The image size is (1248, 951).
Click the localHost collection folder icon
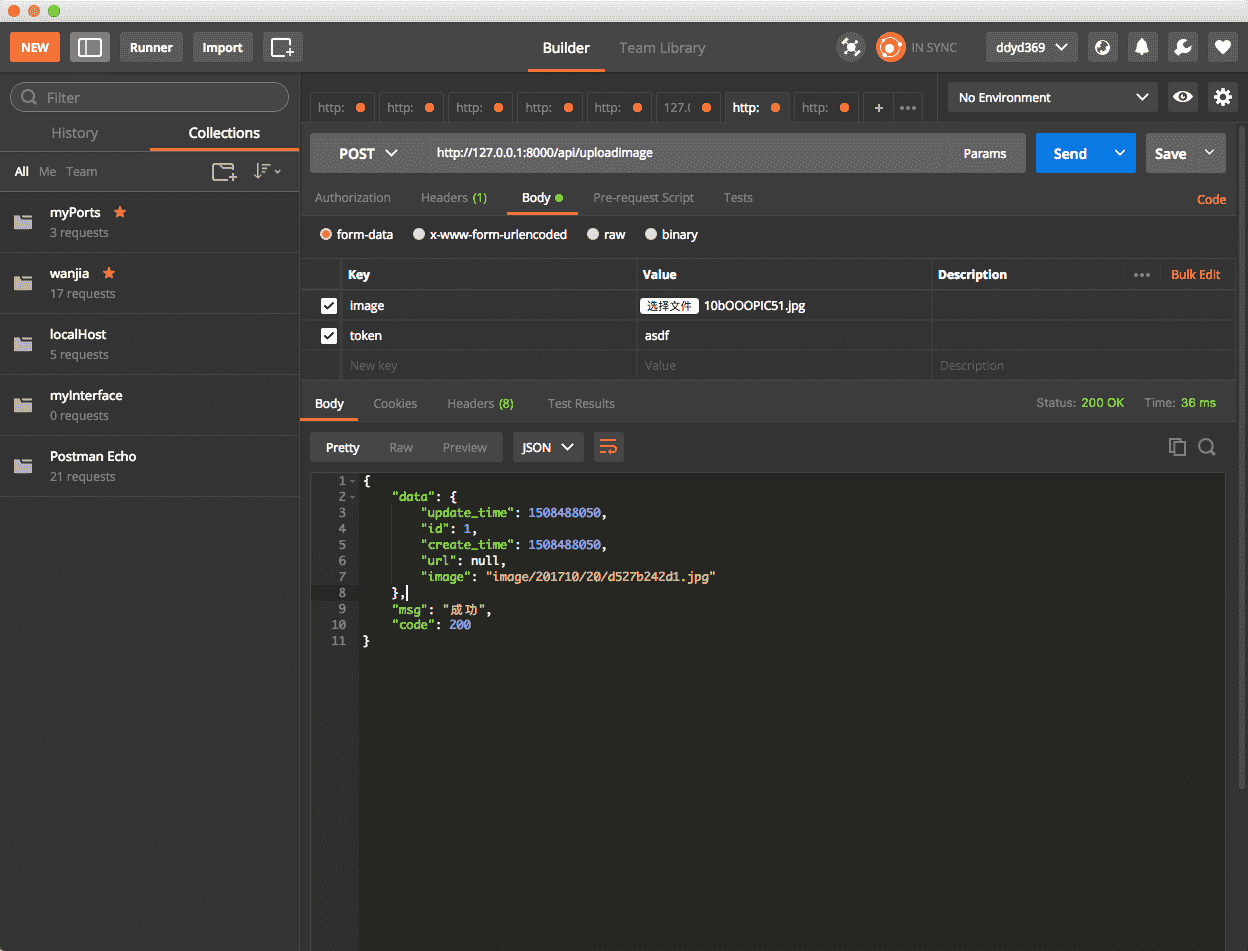23,344
